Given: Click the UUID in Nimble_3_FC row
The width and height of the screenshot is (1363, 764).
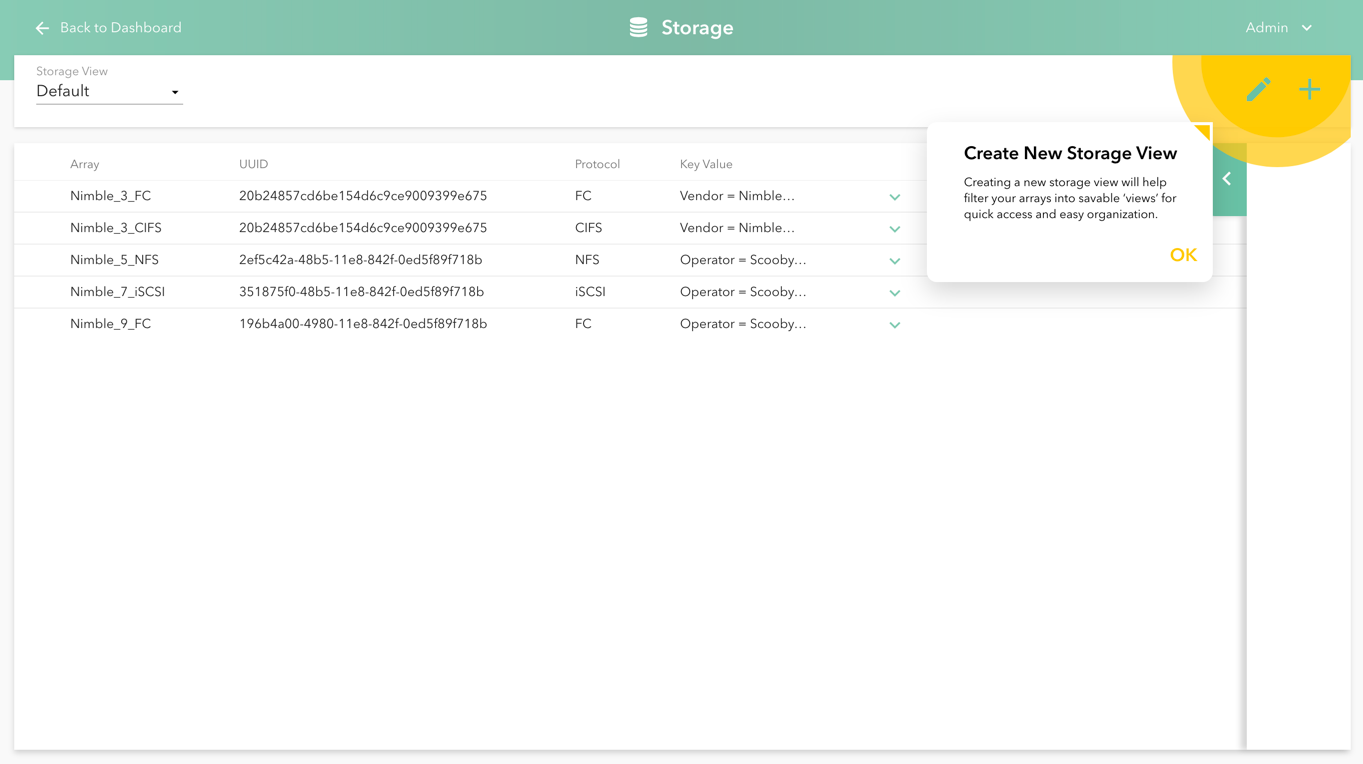Looking at the screenshot, I should click(x=363, y=196).
